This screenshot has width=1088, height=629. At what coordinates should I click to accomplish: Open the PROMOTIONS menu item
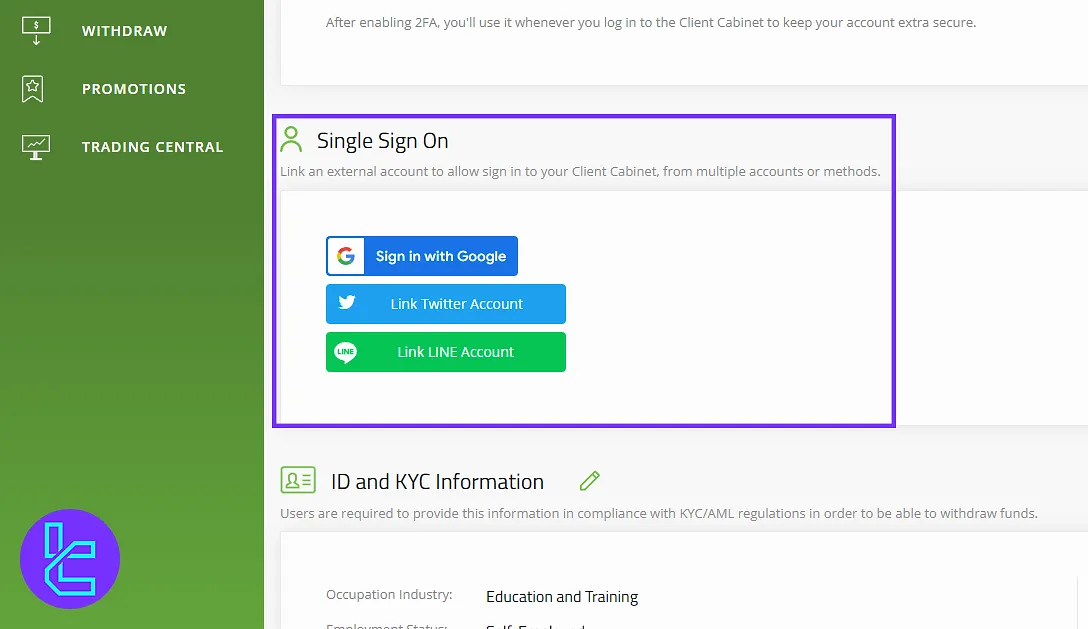(x=134, y=89)
